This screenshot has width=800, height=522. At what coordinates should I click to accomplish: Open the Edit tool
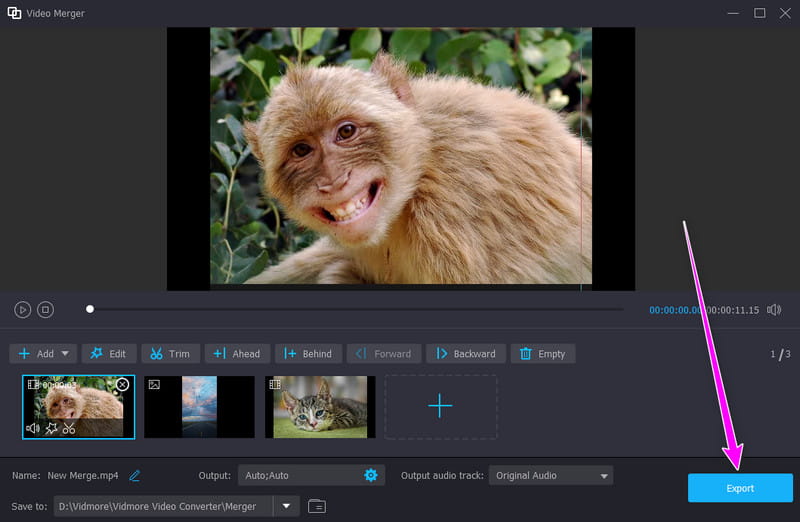pyautogui.click(x=109, y=354)
